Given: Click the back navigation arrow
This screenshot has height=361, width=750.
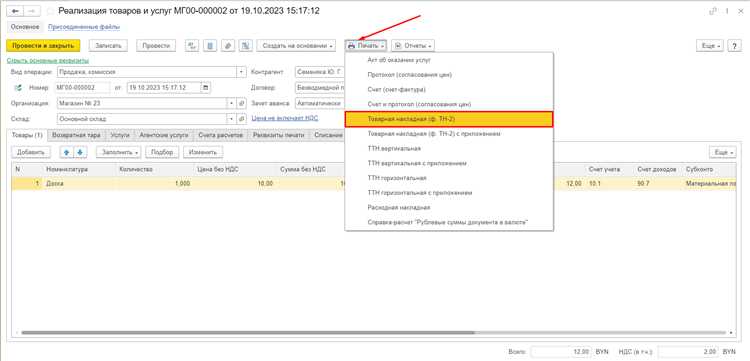Looking at the screenshot, I should tap(15, 11).
